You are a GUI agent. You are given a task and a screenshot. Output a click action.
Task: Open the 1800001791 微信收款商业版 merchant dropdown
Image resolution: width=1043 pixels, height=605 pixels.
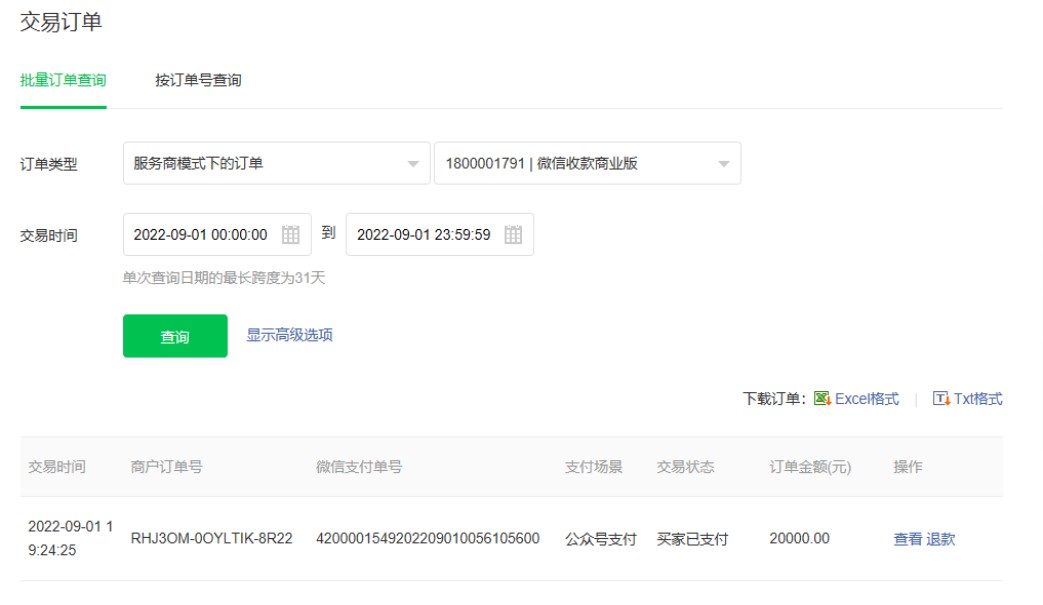pyautogui.click(x=587, y=164)
